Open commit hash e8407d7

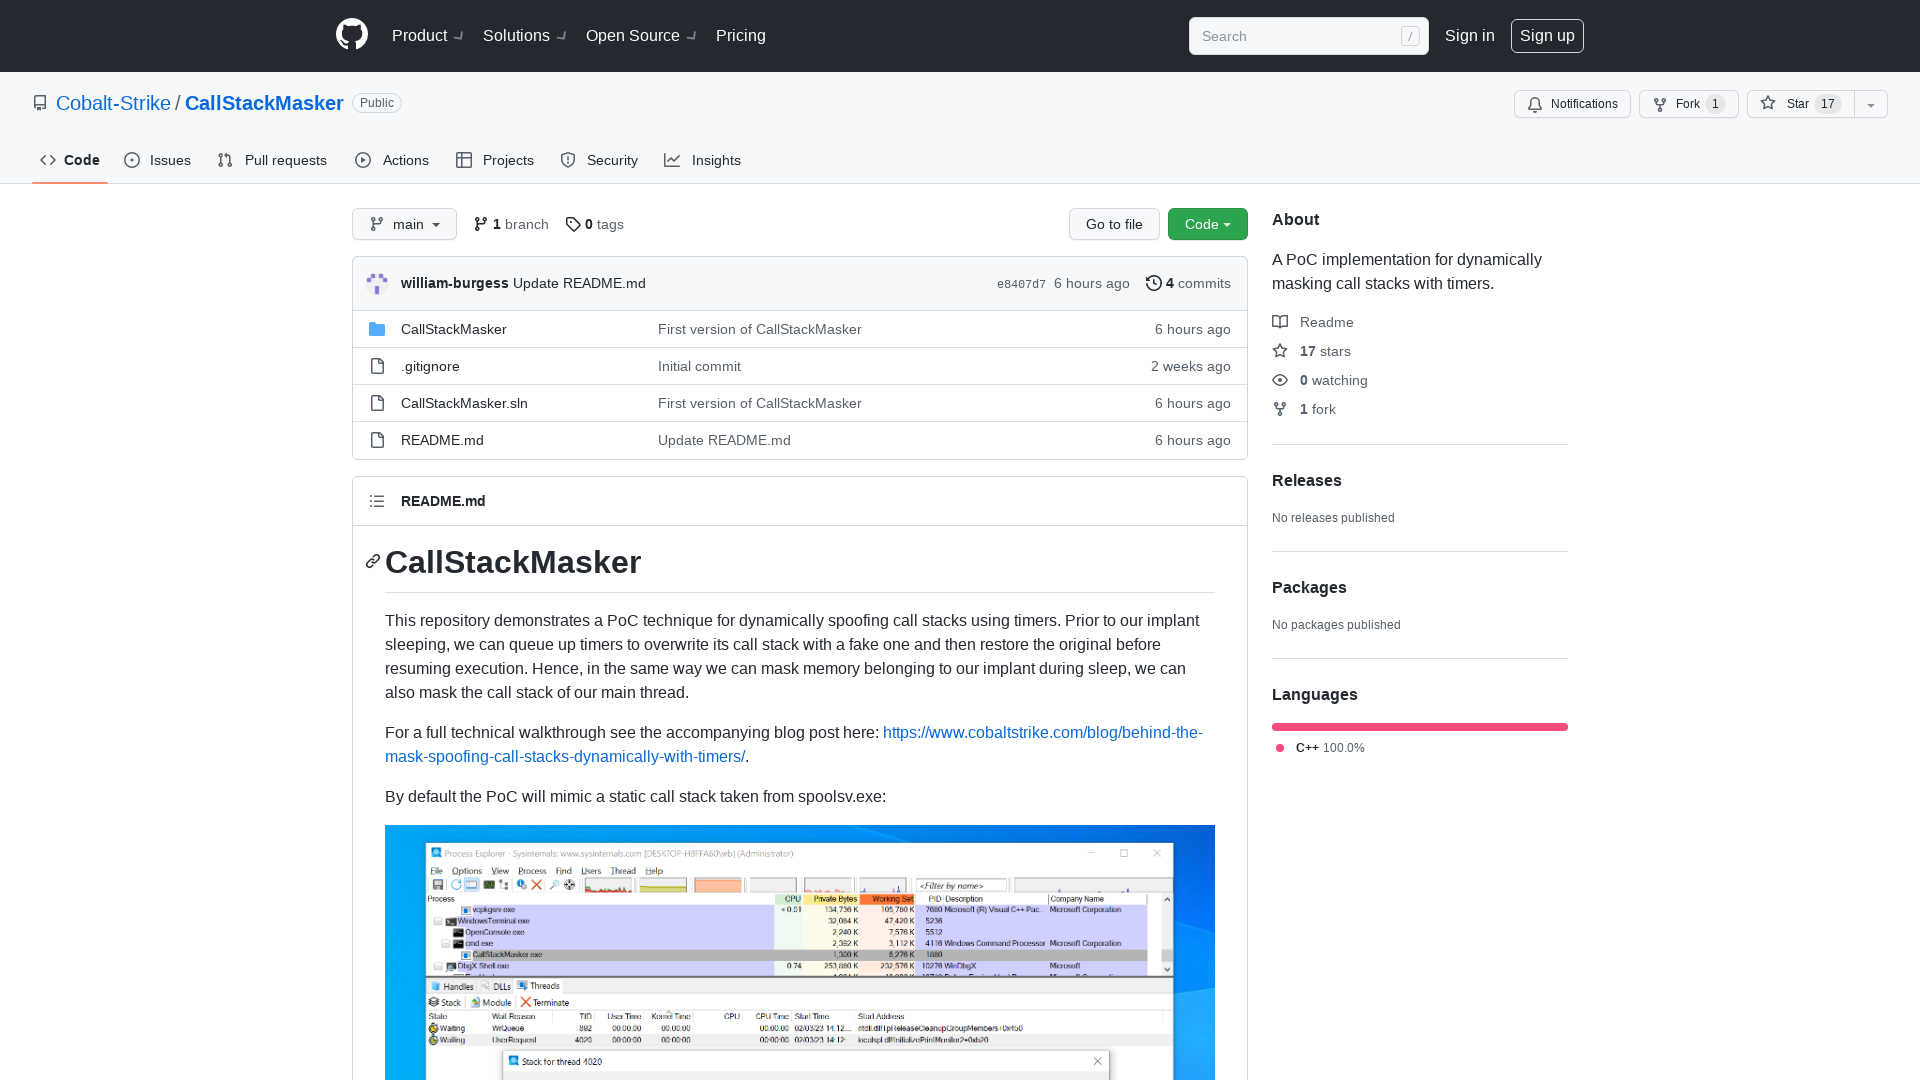[x=1021, y=284]
